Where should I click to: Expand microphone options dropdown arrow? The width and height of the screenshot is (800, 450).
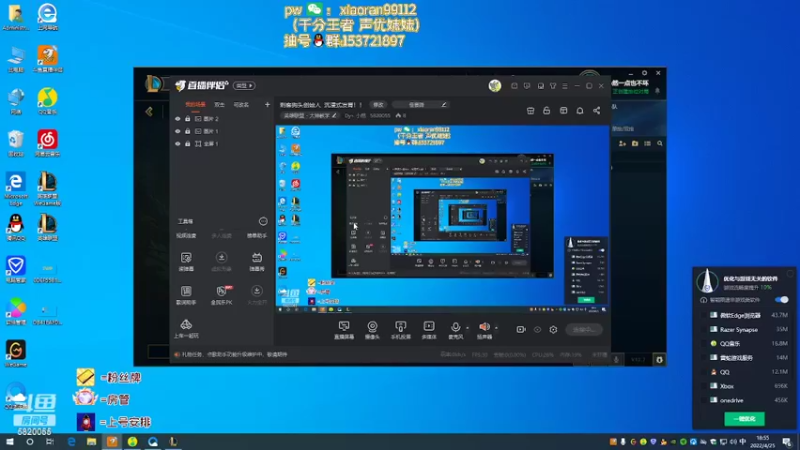click(x=467, y=328)
